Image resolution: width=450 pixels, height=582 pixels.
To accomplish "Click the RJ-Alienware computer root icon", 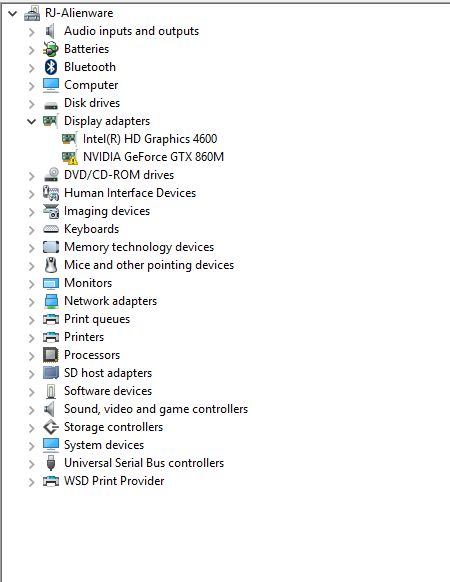I will point(32,13).
